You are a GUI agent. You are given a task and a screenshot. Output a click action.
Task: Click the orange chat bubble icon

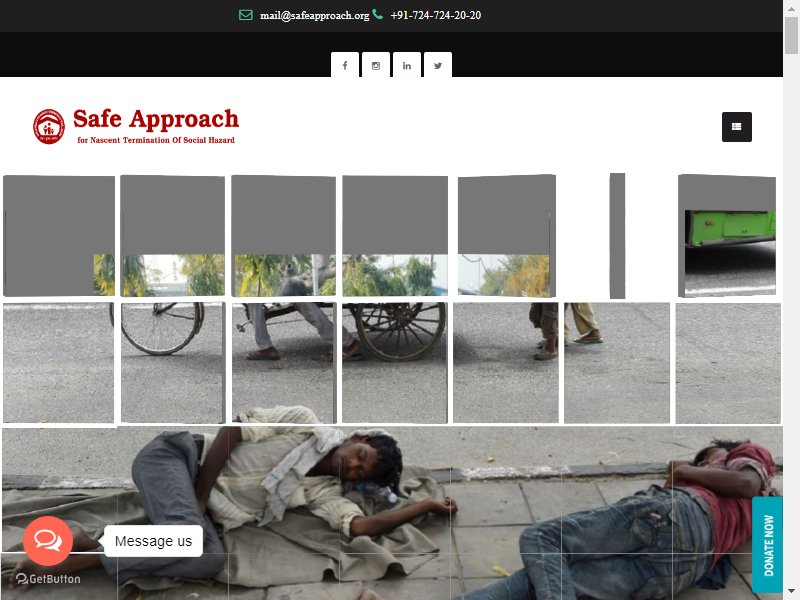point(48,541)
